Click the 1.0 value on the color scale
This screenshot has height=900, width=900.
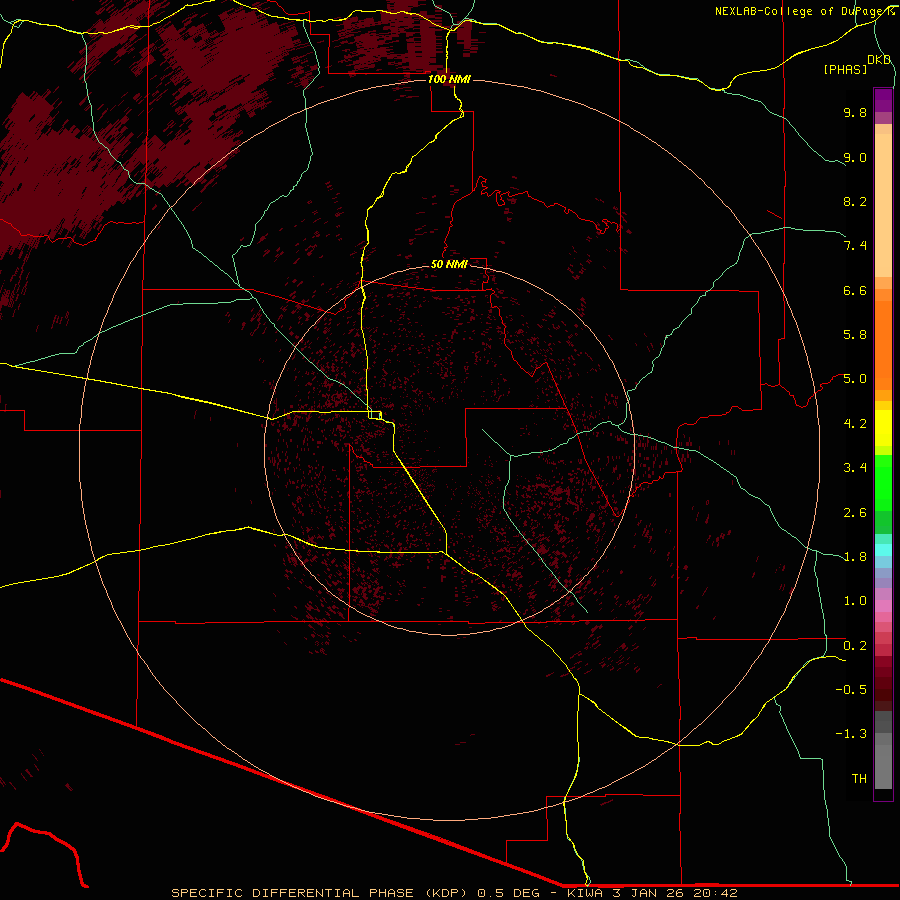coord(855,601)
